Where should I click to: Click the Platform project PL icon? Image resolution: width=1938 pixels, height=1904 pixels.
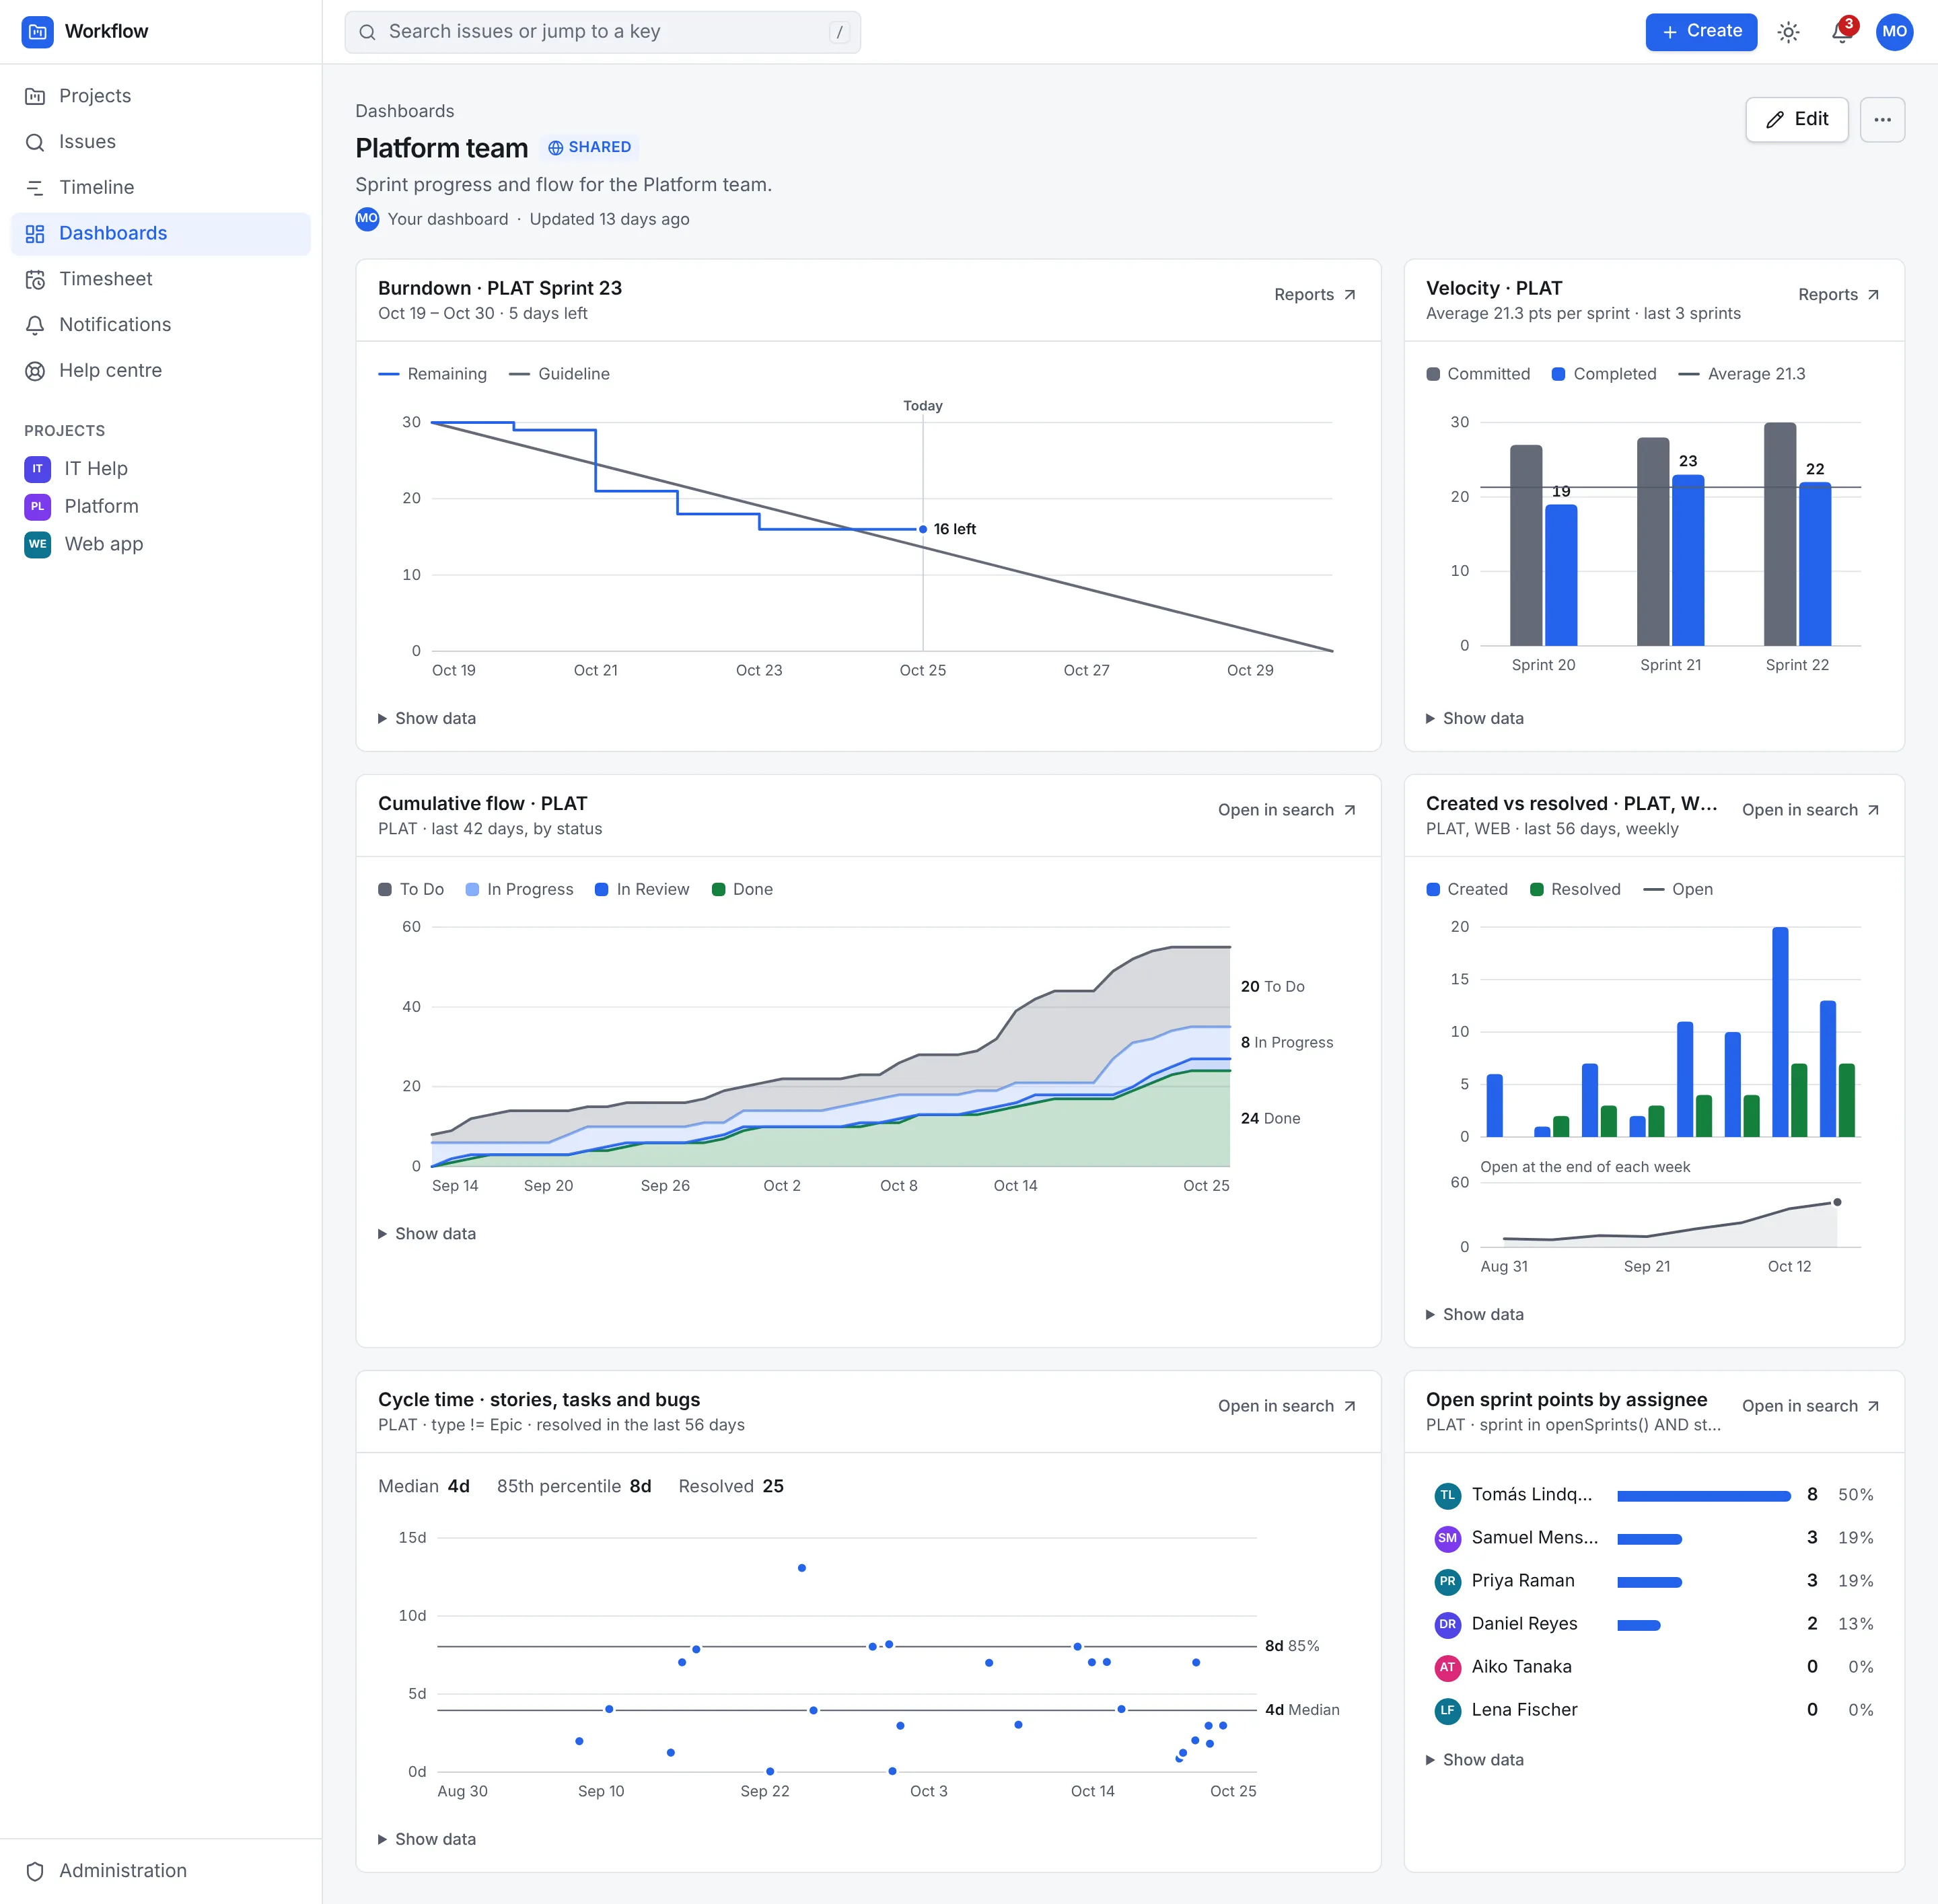(37, 506)
